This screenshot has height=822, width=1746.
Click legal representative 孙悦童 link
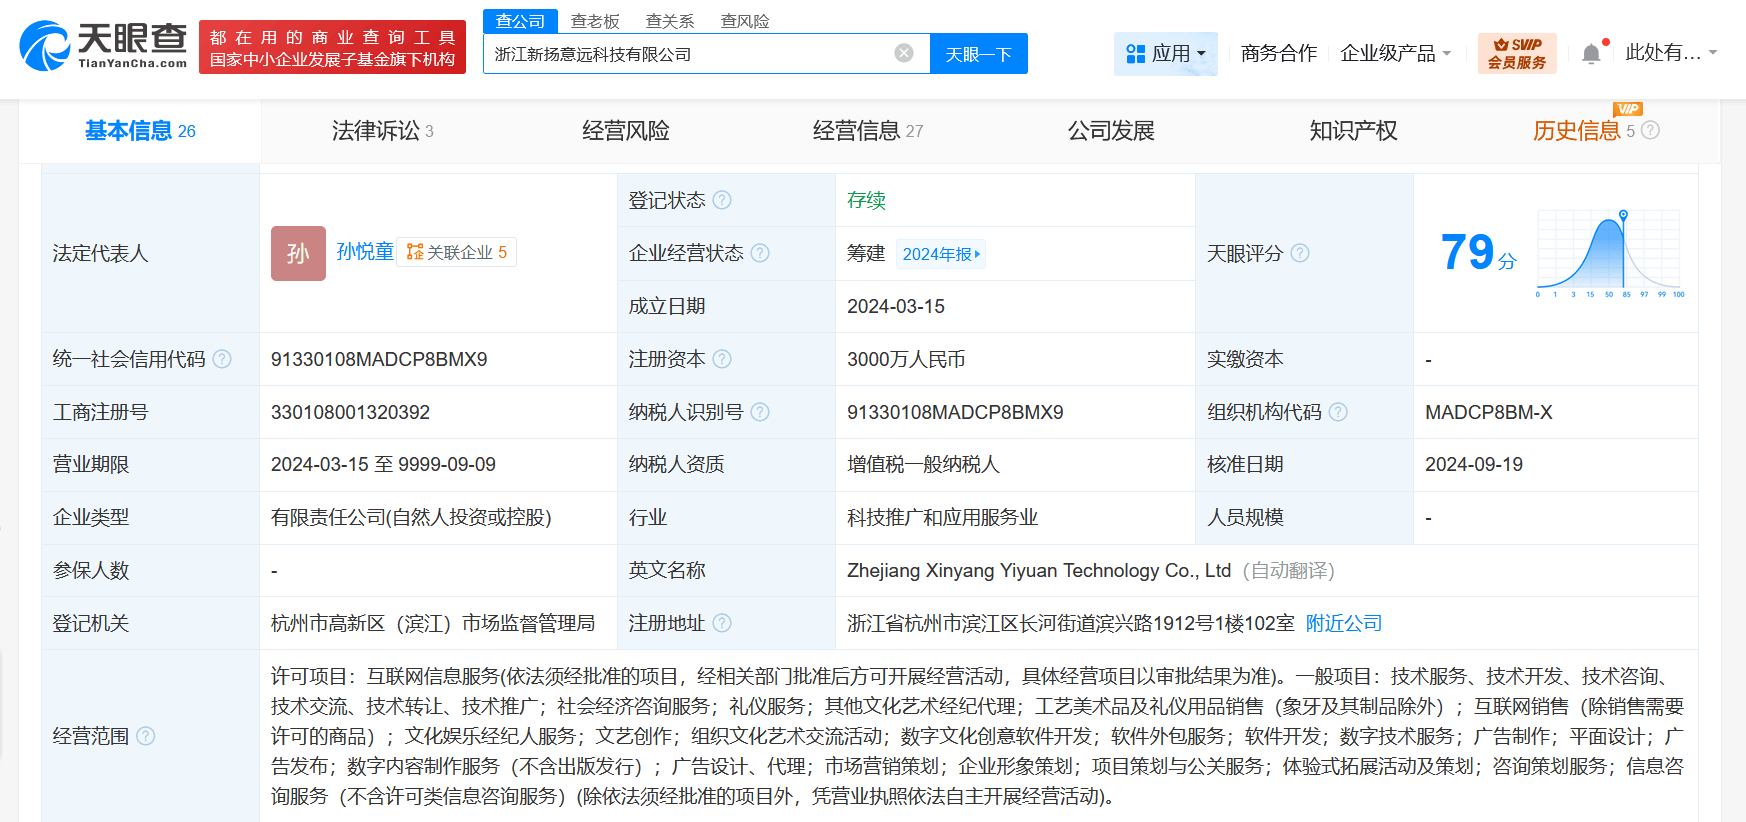point(365,252)
